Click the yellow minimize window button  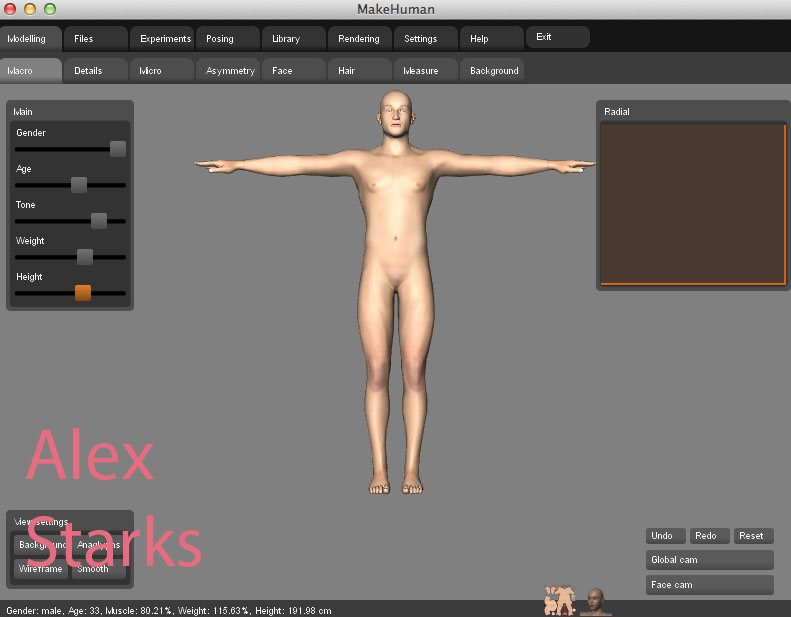(x=30, y=9)
